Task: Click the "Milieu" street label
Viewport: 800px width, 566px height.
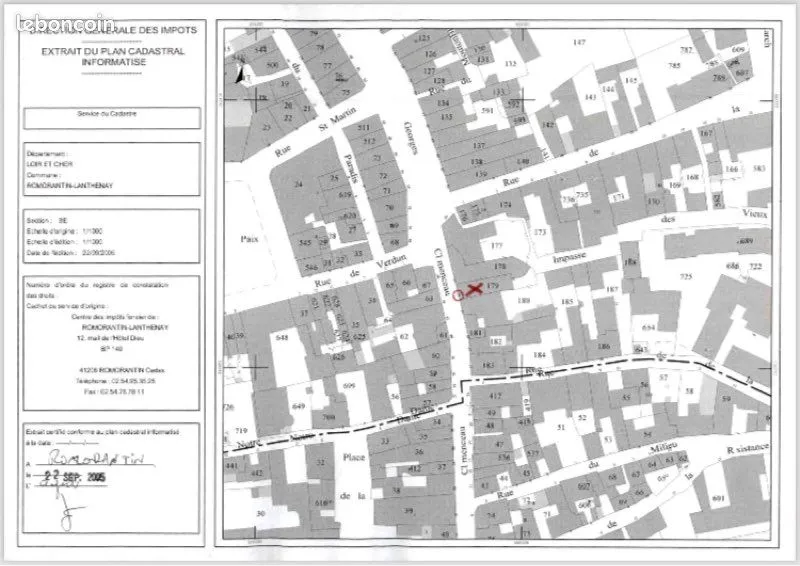Action: (x=664, y=448)
